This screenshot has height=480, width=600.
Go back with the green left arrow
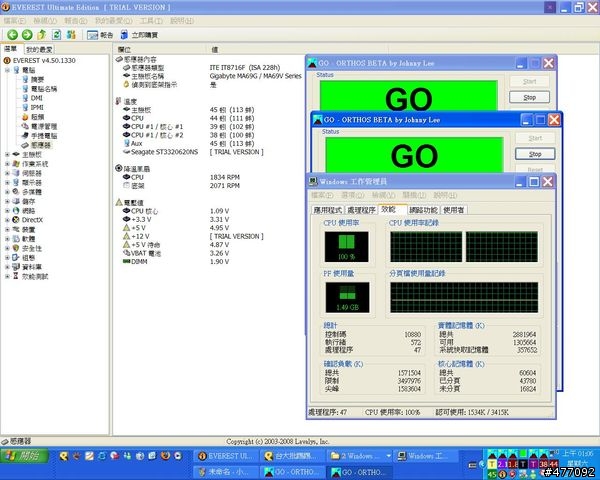click(x=12, y=35)
